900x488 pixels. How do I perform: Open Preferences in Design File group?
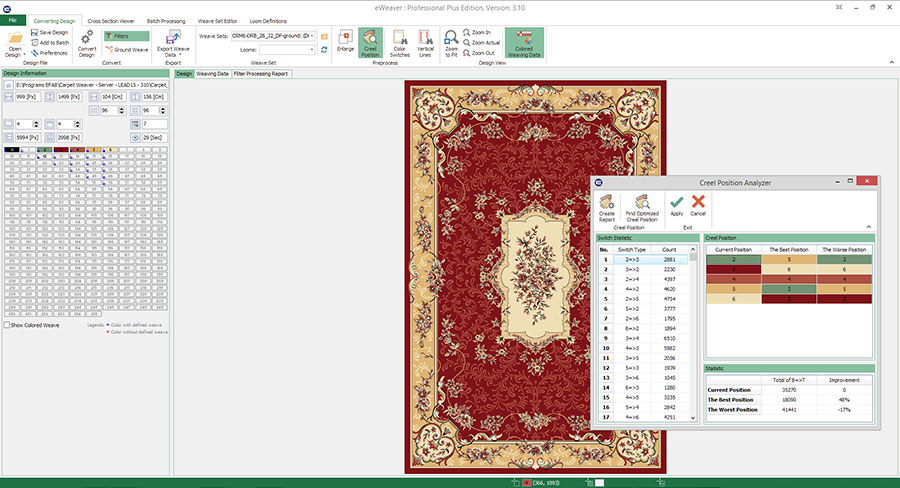tap(49, 53)
